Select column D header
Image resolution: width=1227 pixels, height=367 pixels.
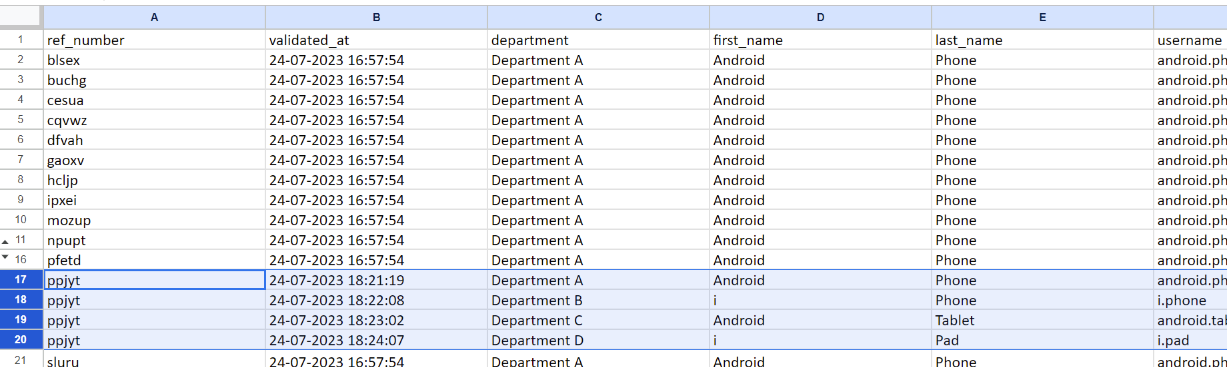pyautogui.click(x=820, y=17)
